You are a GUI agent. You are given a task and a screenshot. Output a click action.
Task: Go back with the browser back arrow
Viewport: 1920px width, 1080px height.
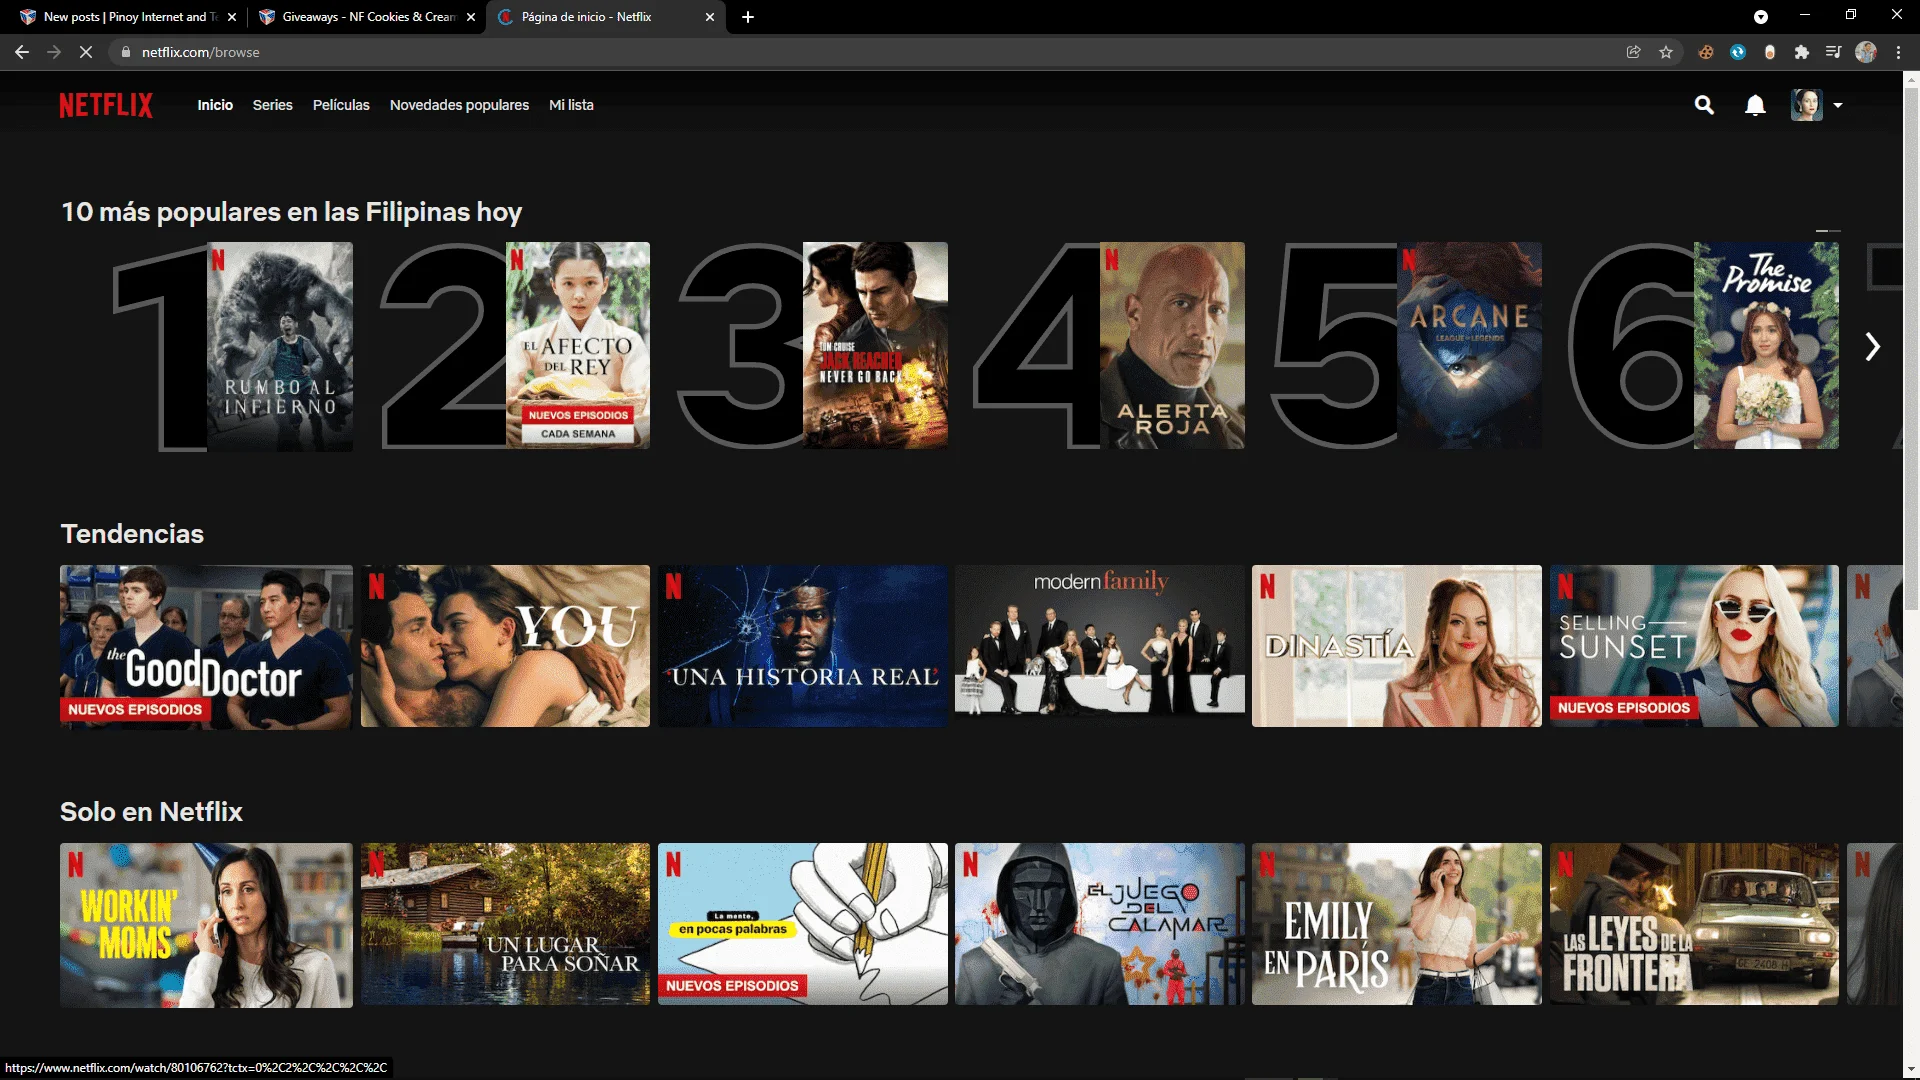[22, 52]
